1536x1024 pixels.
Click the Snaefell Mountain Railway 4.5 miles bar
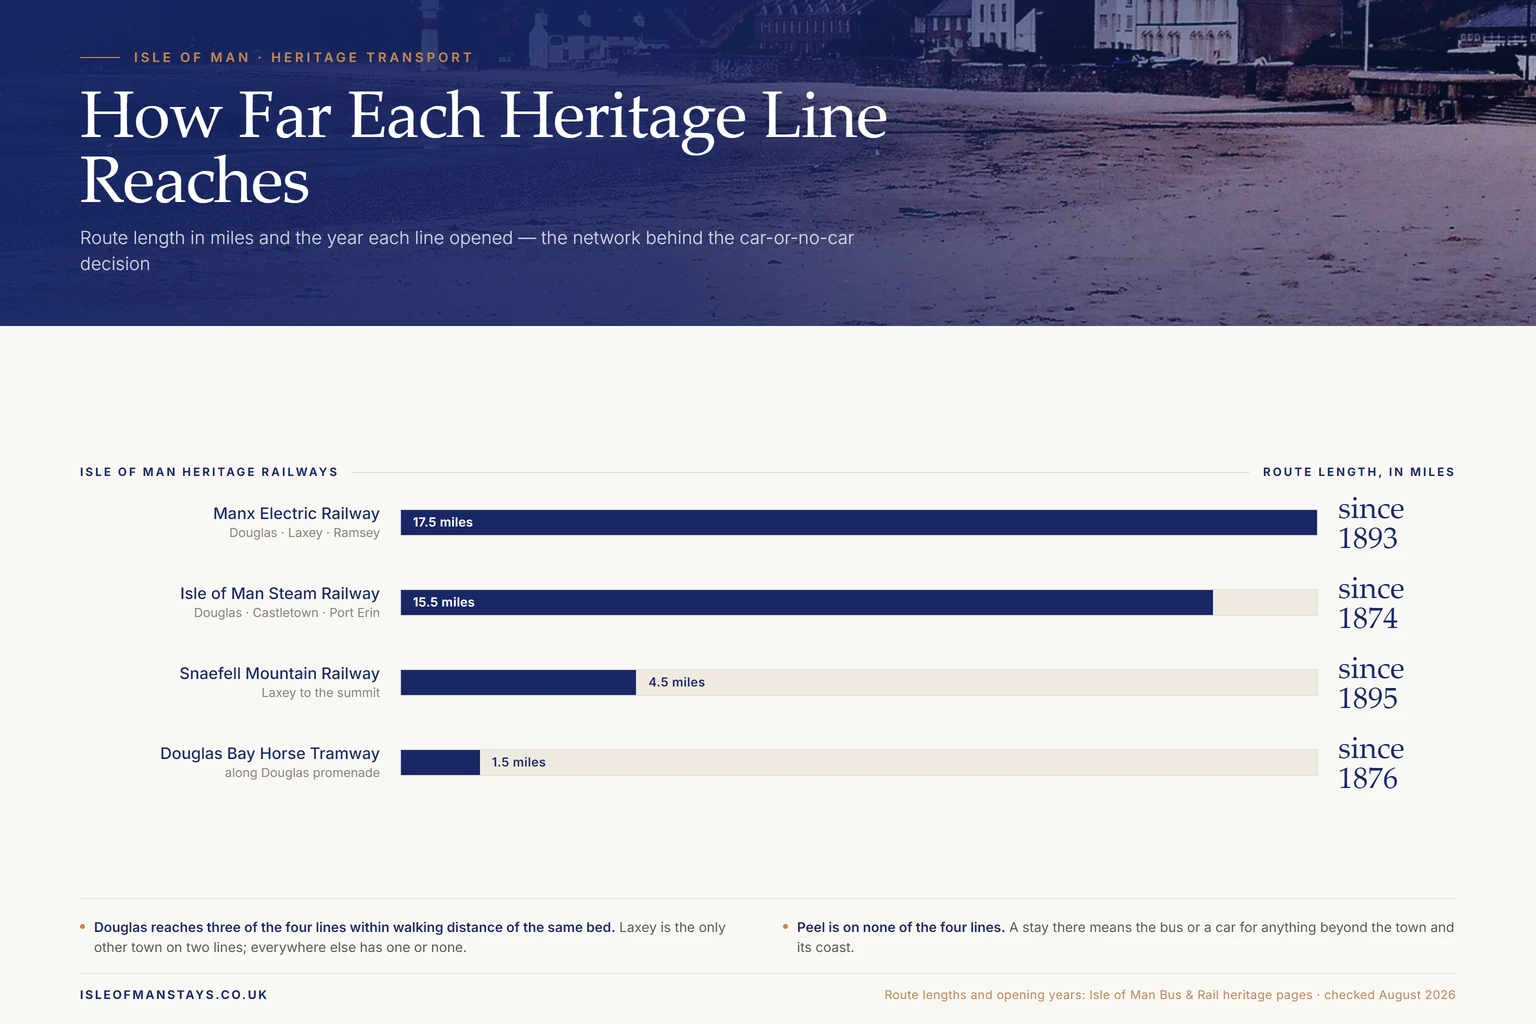click(x=518, y=682)
